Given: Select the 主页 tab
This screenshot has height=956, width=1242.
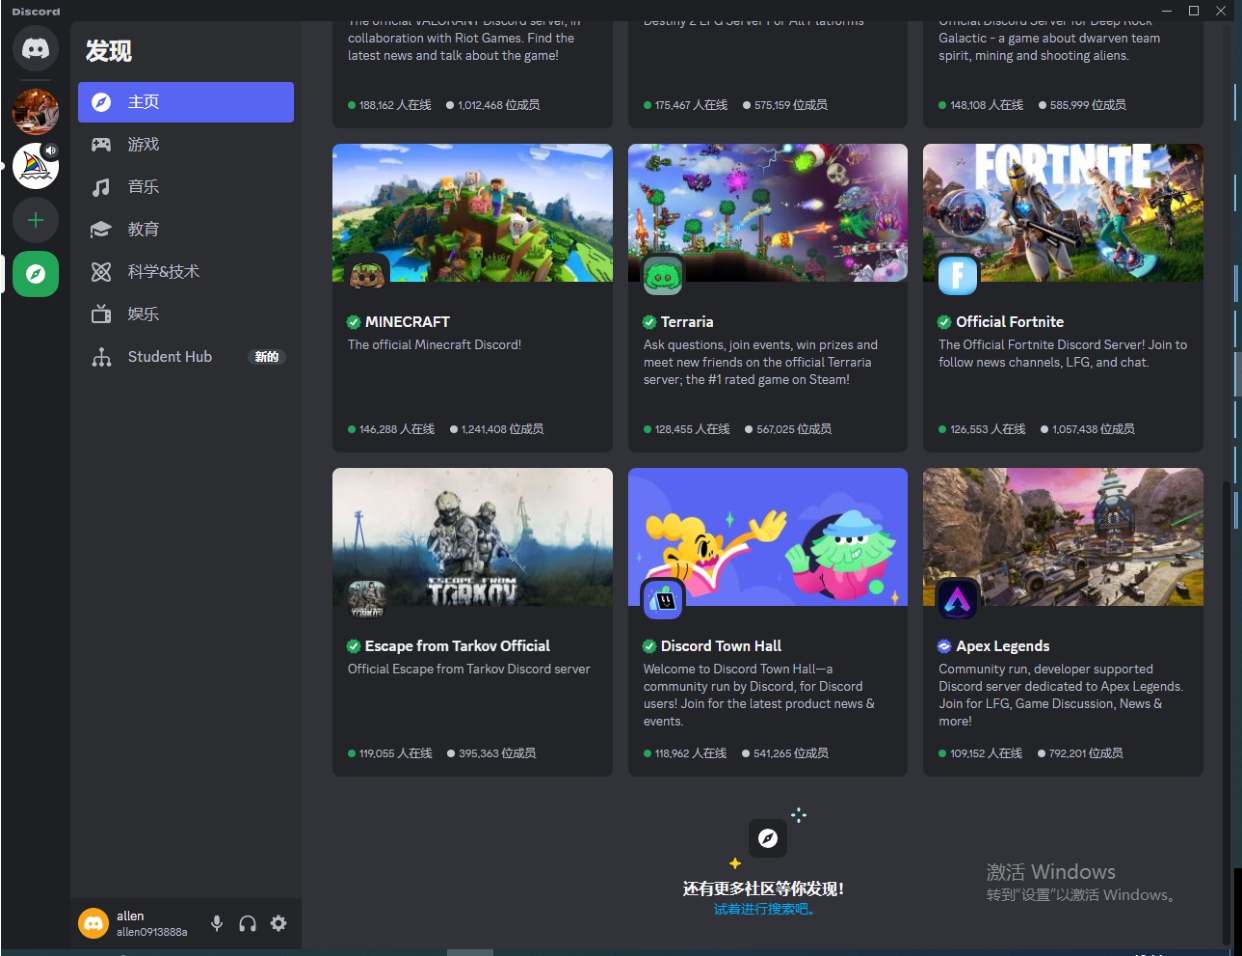Looking at the screenshot, I should pos(186,102).
